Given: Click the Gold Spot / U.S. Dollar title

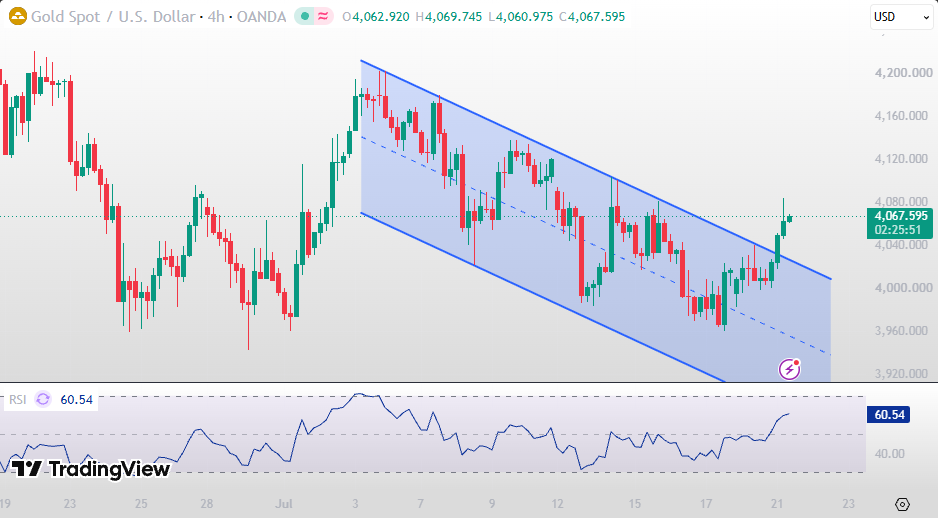Looking at the screenshot, I should tap(113, 16).
